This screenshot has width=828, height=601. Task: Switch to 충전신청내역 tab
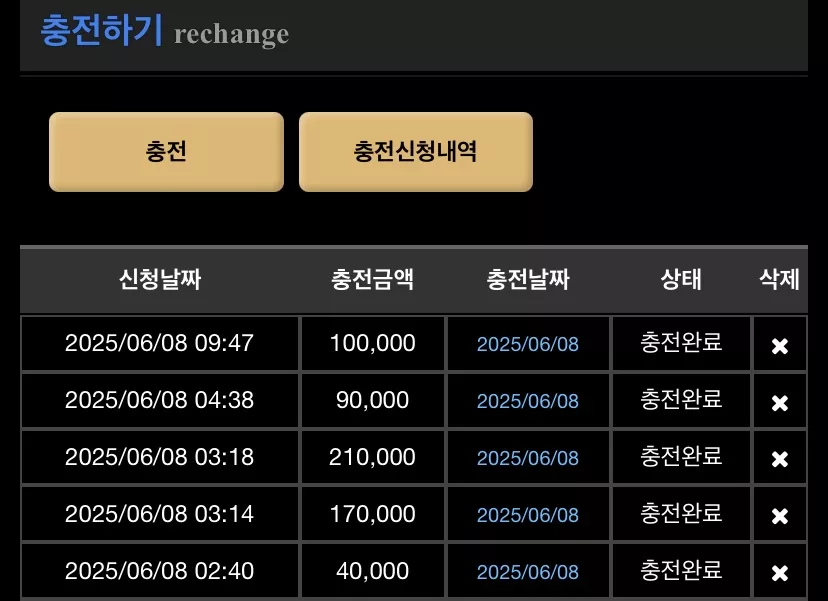click(416, 152)
